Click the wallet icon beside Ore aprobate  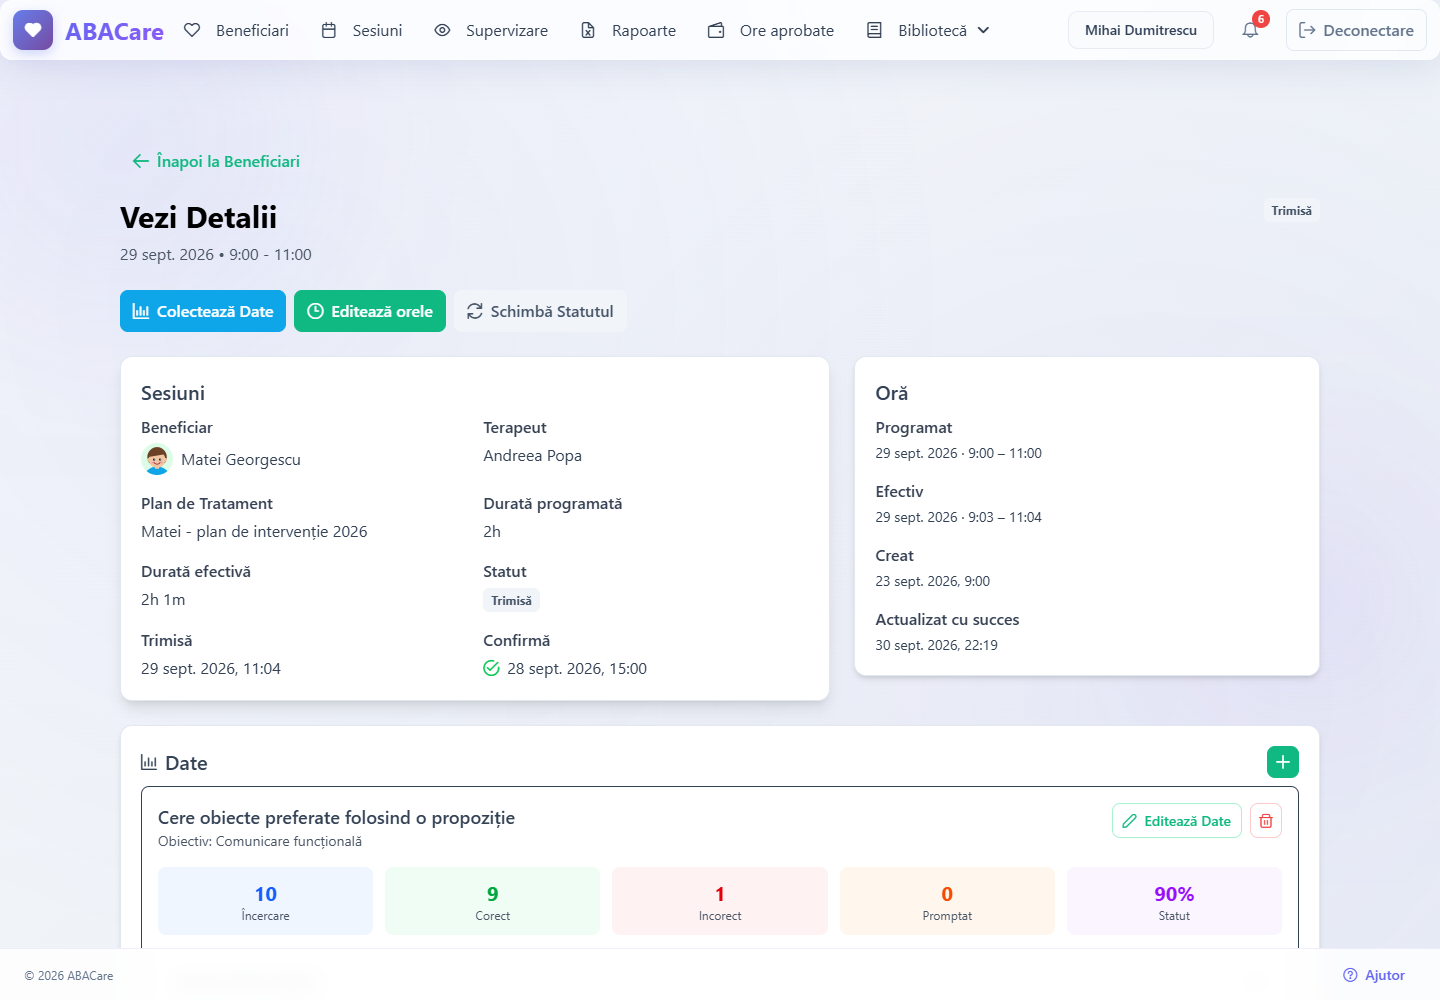(x=716, y=30)
